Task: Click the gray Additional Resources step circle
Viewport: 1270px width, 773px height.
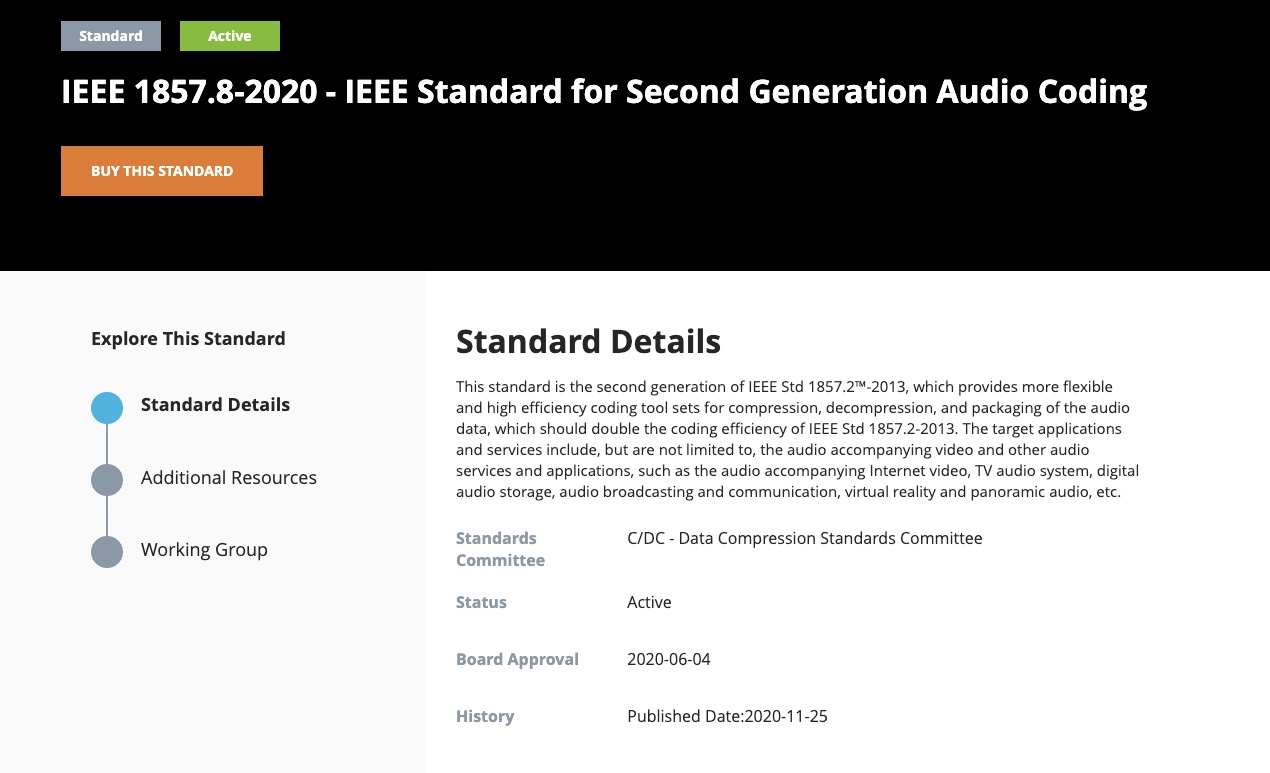Action: click(107, 479)
